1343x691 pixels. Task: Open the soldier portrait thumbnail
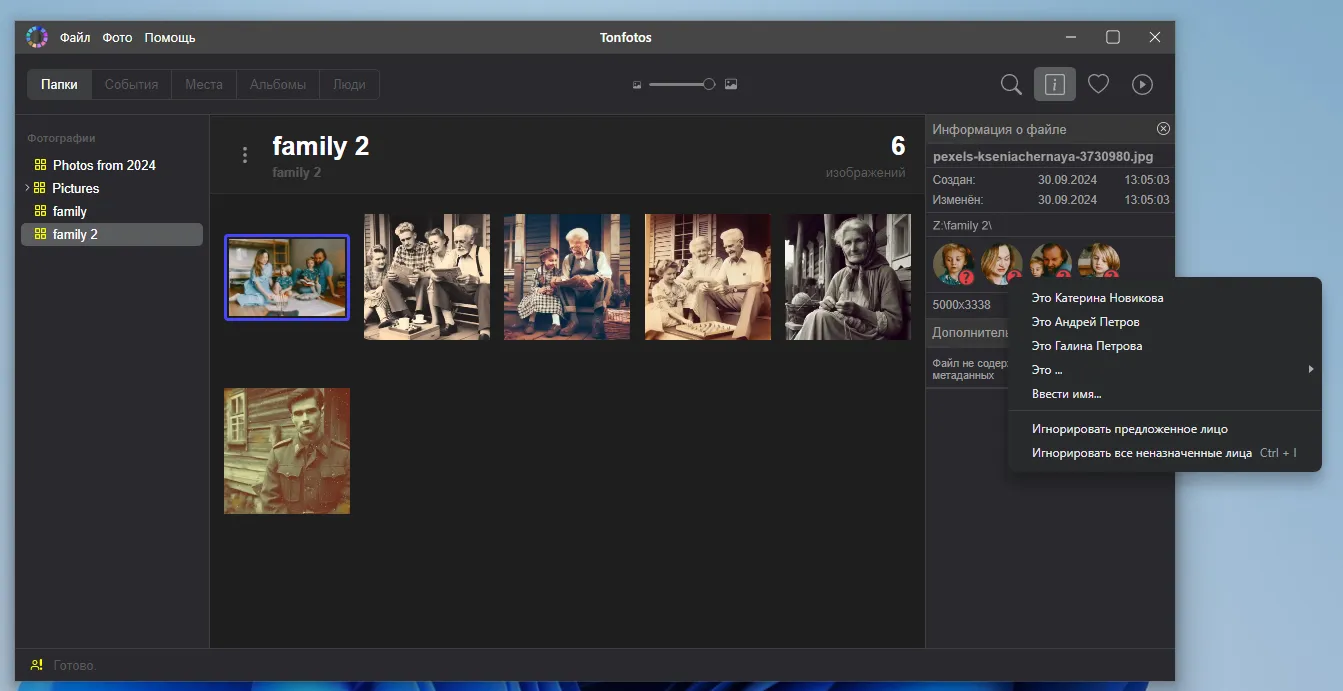(x=287, y=451)
